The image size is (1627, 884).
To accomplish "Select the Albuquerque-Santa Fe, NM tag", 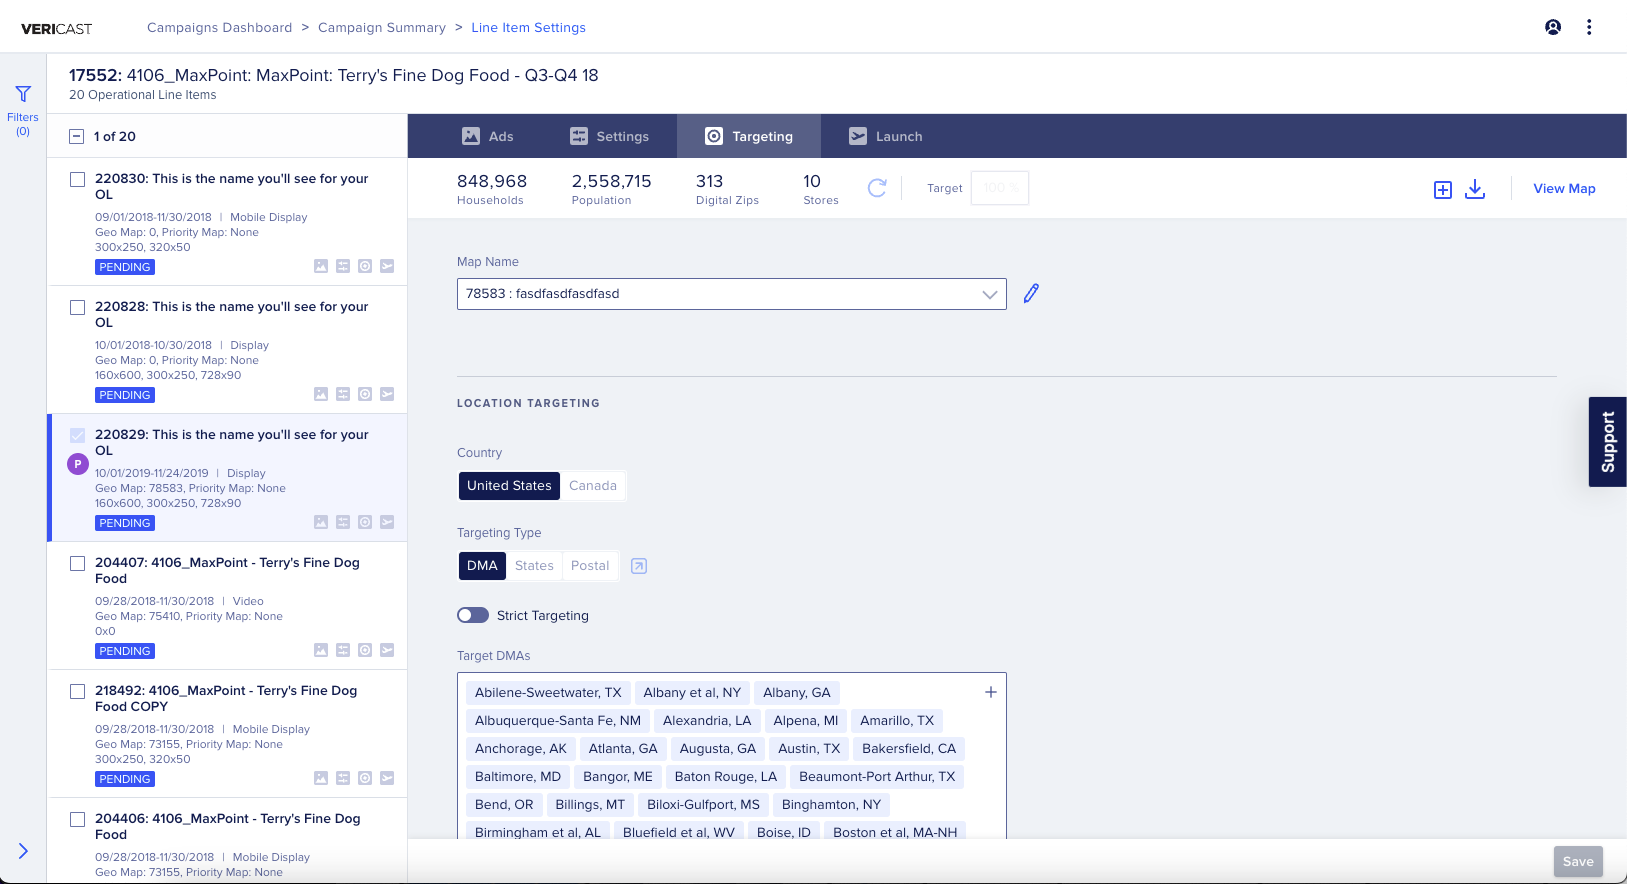I will pyautogui.click(x=558, y=721).
